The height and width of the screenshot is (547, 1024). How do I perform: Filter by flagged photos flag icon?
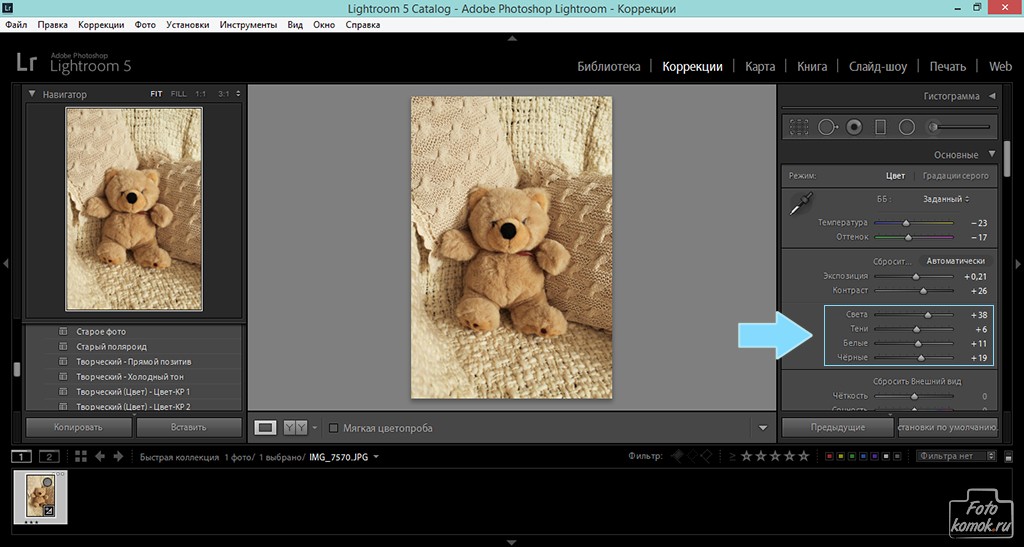pos(678,456)
